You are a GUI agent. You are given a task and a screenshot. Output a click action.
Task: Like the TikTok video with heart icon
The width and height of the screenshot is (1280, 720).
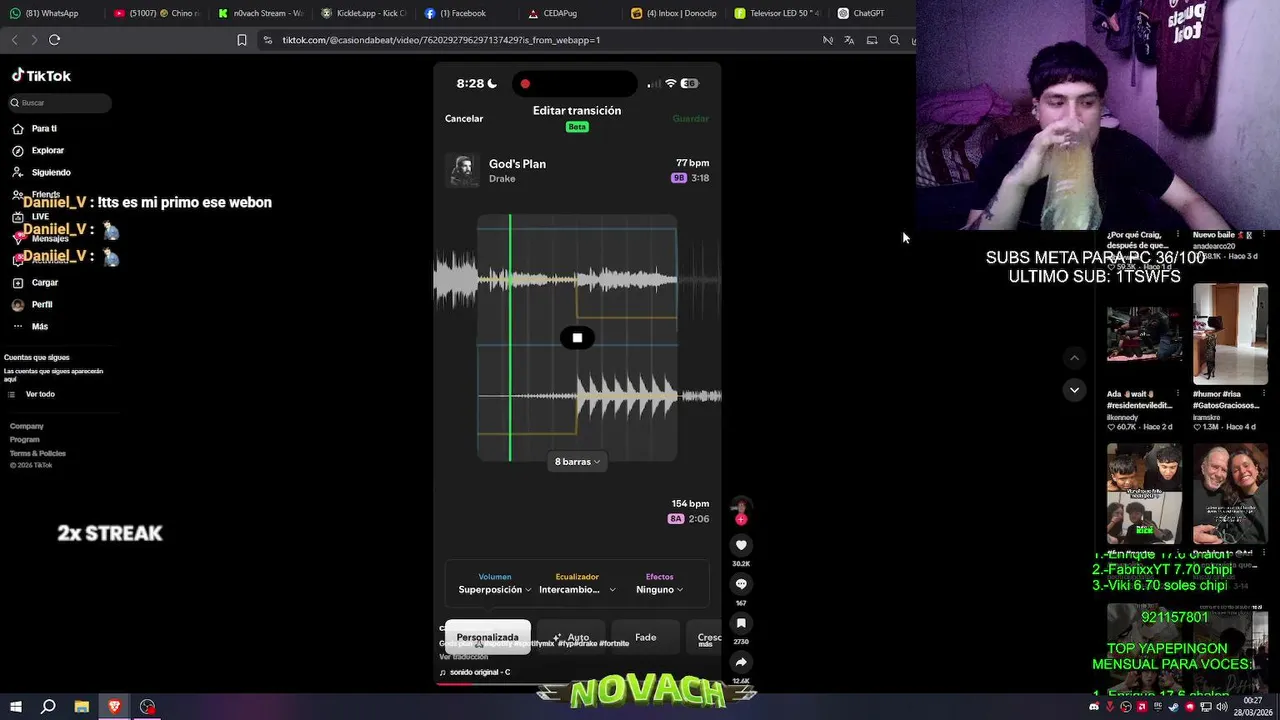coord(741,545)
